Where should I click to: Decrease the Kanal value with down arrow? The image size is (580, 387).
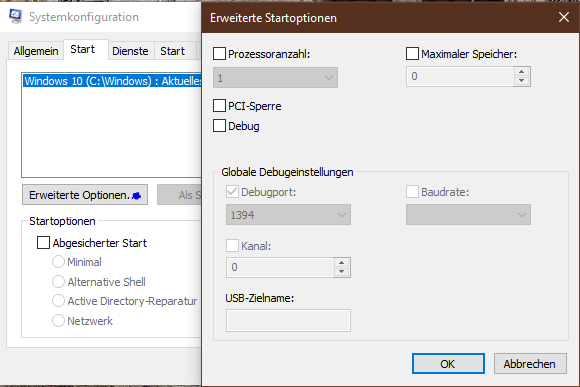click(x=341, y=272)
